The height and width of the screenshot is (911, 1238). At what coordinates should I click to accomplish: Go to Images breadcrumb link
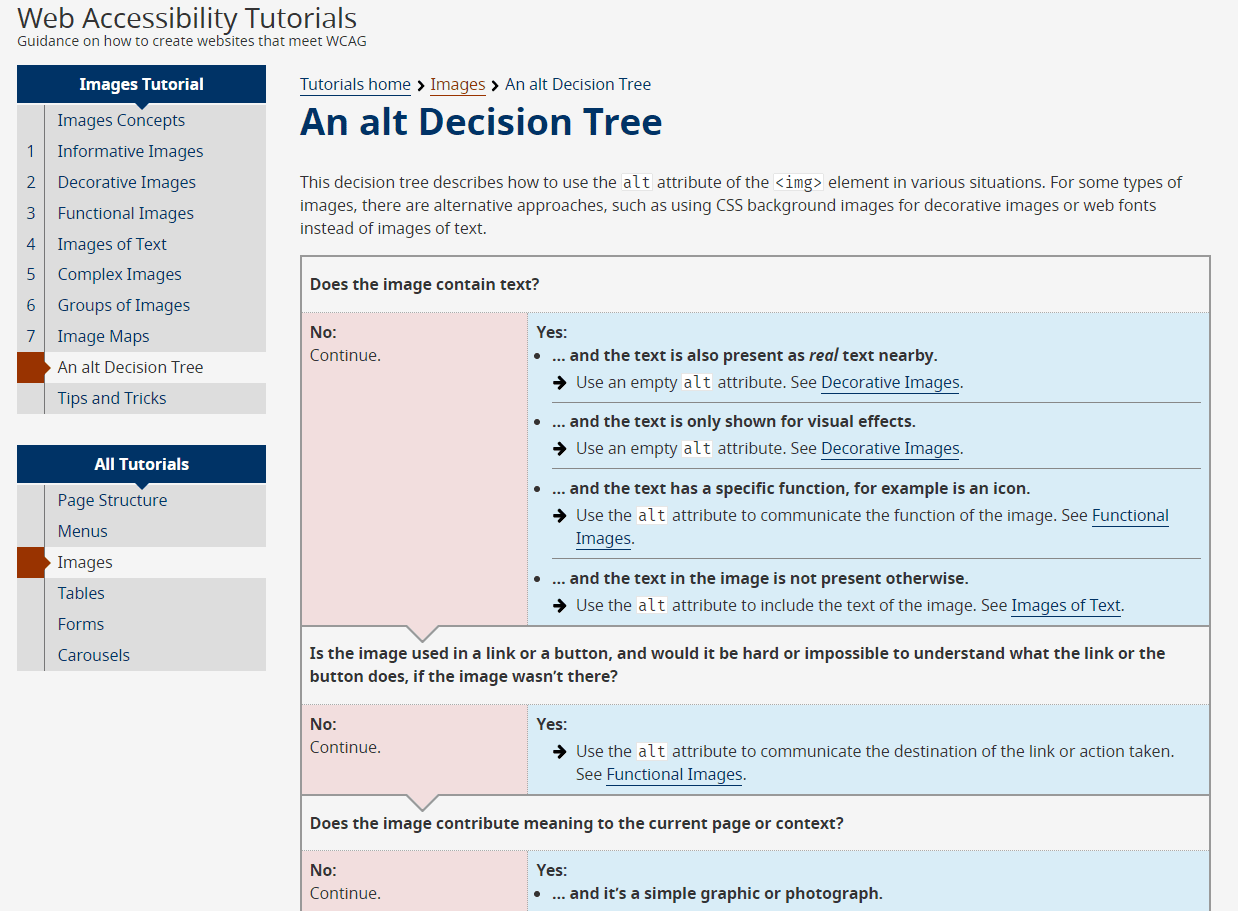click(457, 85)
